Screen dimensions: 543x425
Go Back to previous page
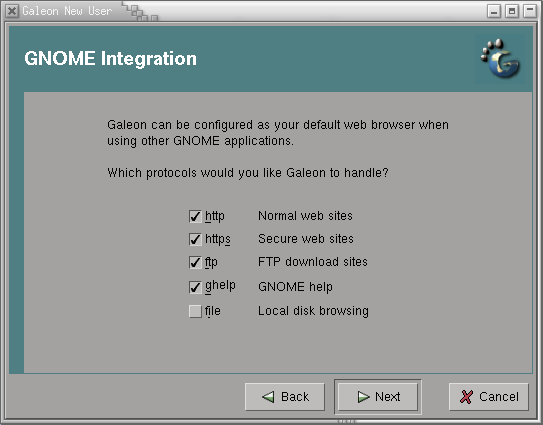click(x=285, y=397)
